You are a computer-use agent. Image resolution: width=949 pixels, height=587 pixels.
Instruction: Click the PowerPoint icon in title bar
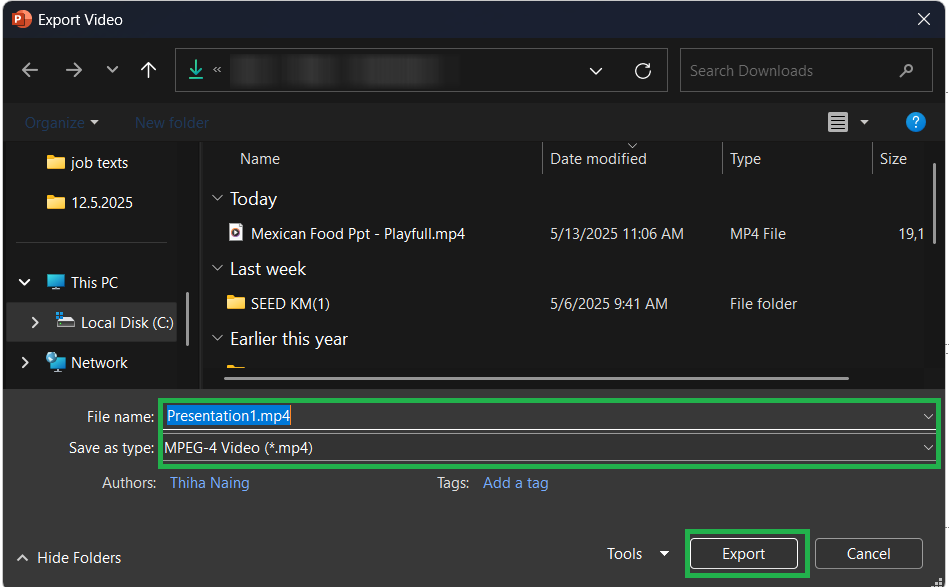21,19
